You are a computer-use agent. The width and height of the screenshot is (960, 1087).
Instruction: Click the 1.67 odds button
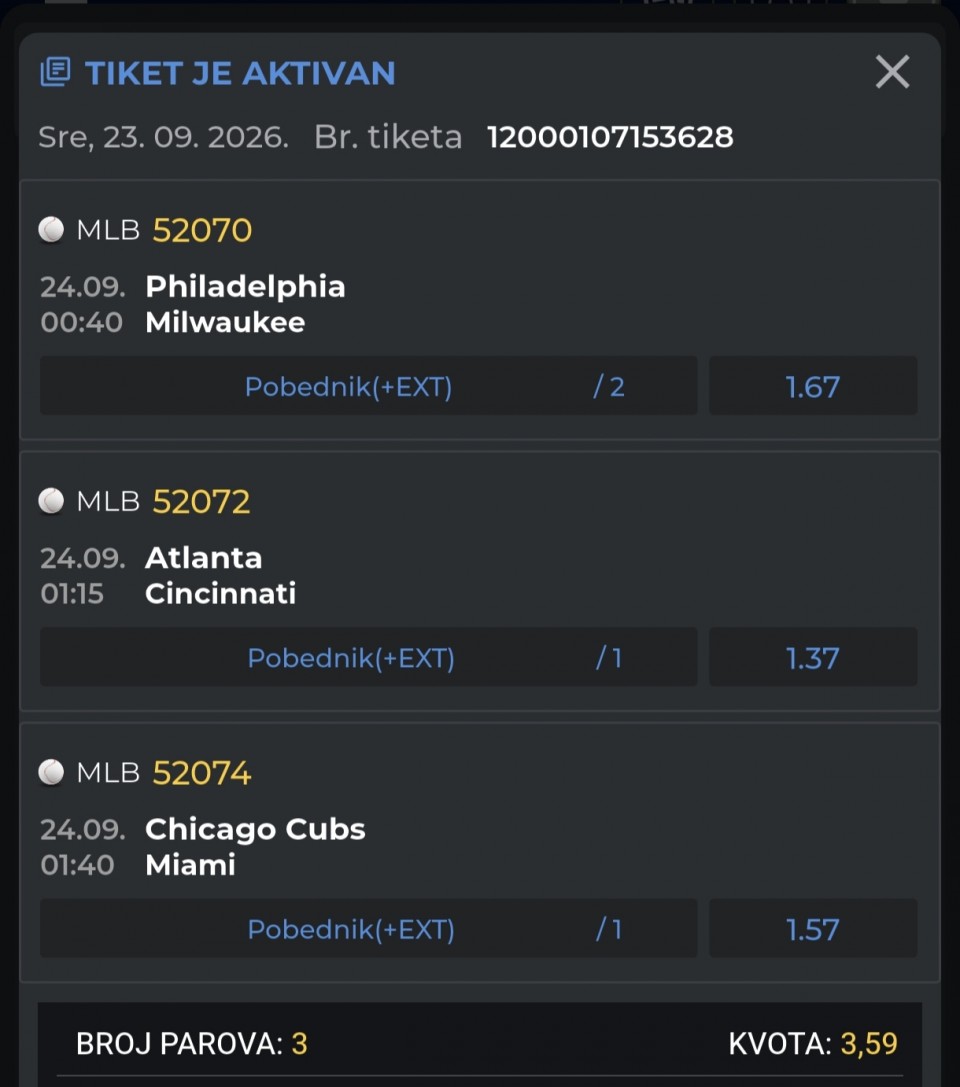click(813, 386)
